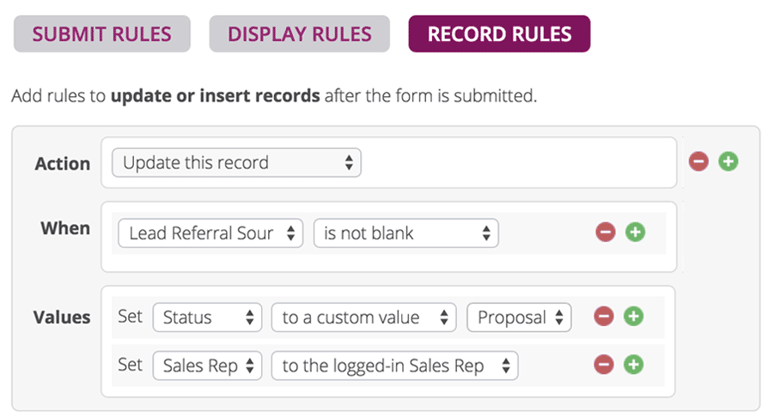Remove the Status value row
Viewport: 768px width, 417px height.
click(x=603, y=317)
